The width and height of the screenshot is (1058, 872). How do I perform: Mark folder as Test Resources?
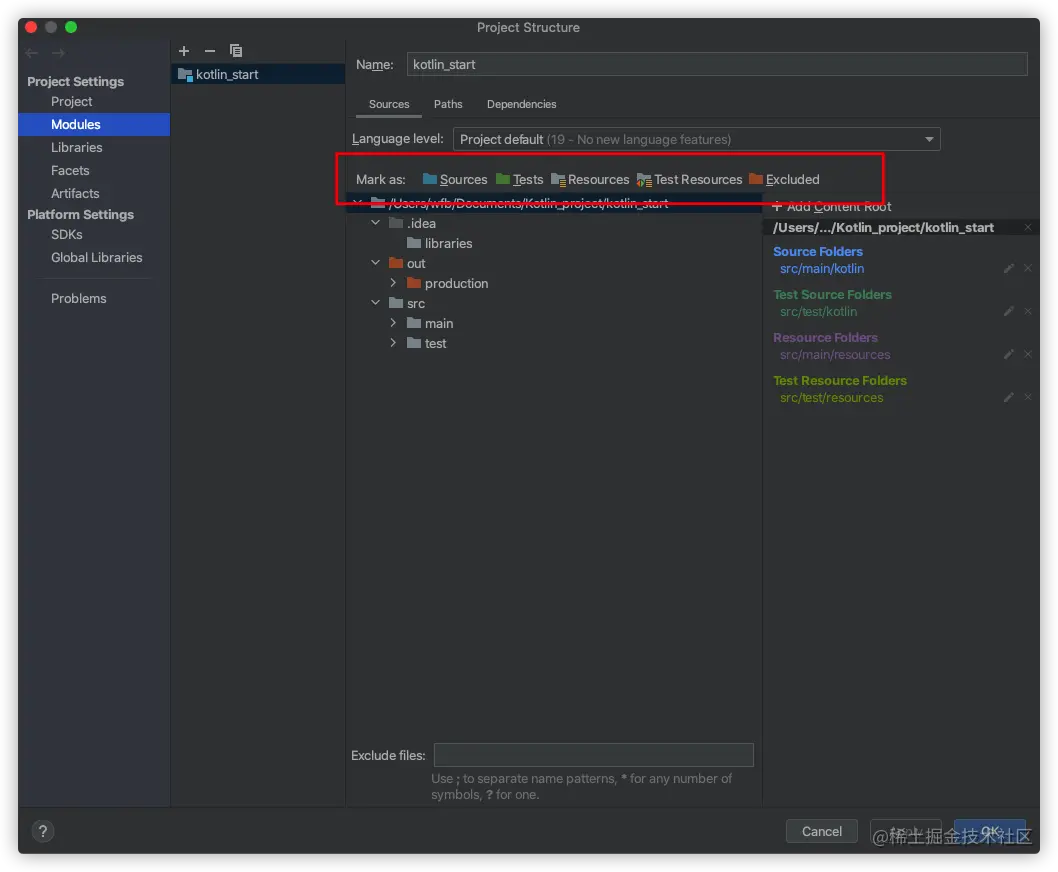coord(690,180)
